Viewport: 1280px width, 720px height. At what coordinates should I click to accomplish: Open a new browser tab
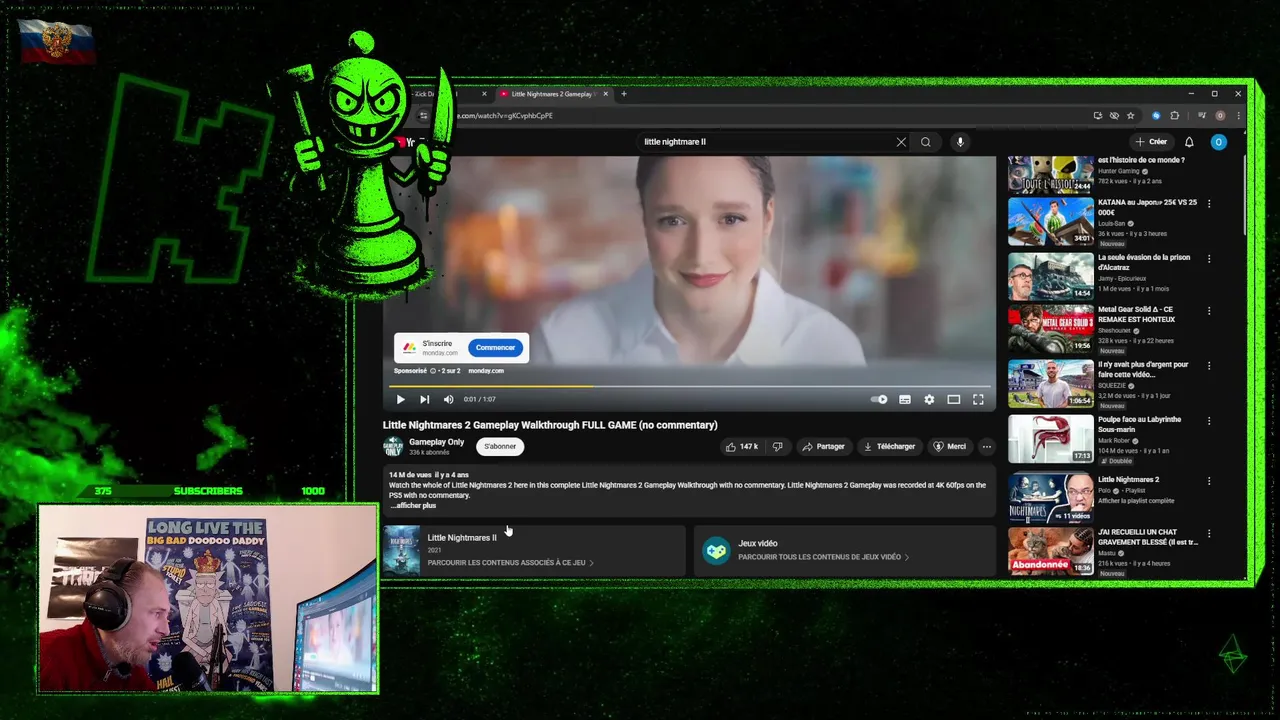(x=624, y=94)
